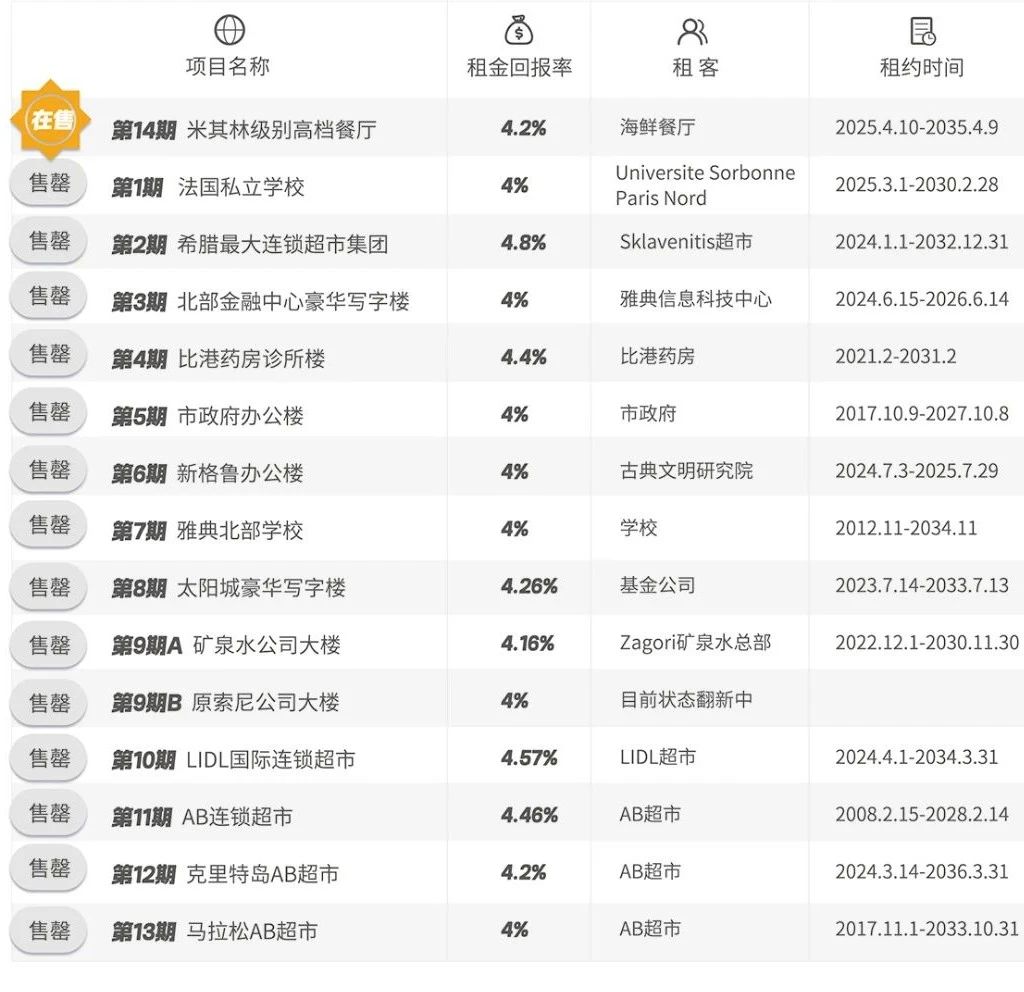Click the 4.8% rental yield value
1024x992 pixels.
(523, 243)
